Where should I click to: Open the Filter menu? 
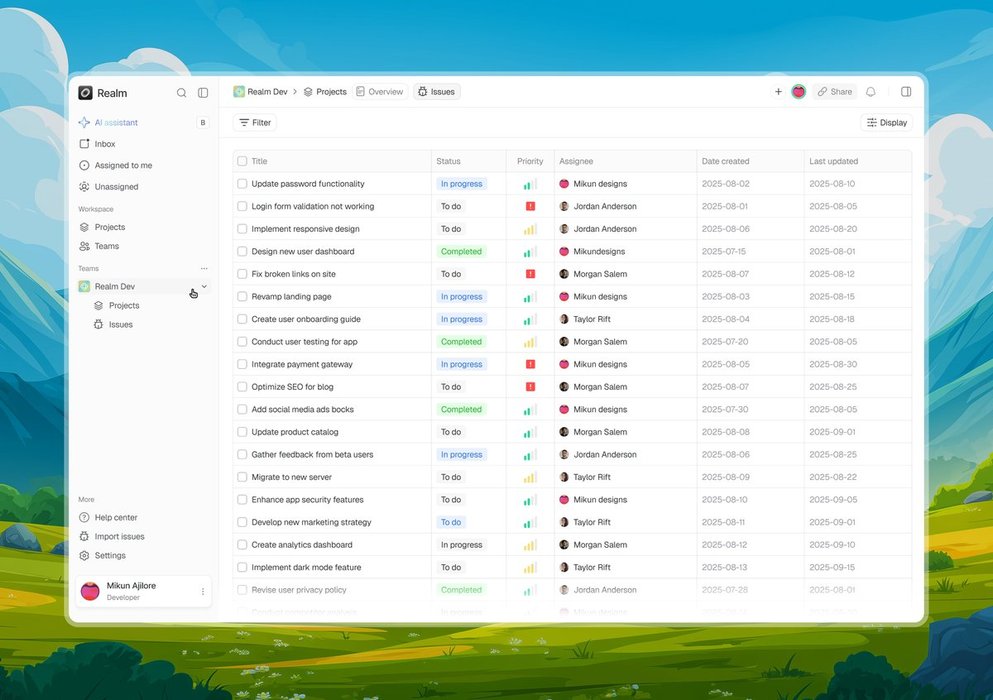(x=255, y=123)
